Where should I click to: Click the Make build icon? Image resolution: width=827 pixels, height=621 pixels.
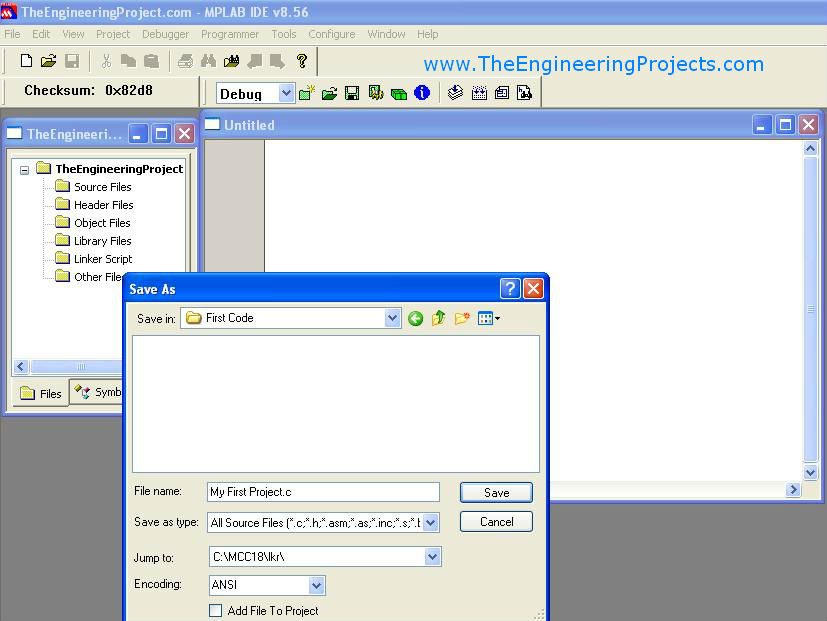pyautogui.click(x=455, y=93)
